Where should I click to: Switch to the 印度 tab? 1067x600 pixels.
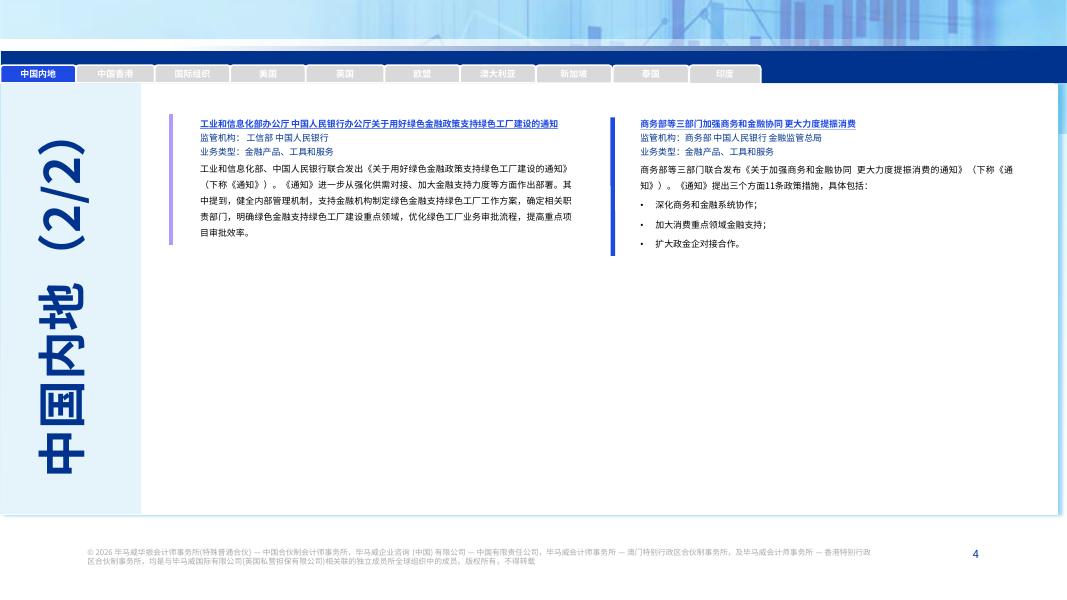725,74
